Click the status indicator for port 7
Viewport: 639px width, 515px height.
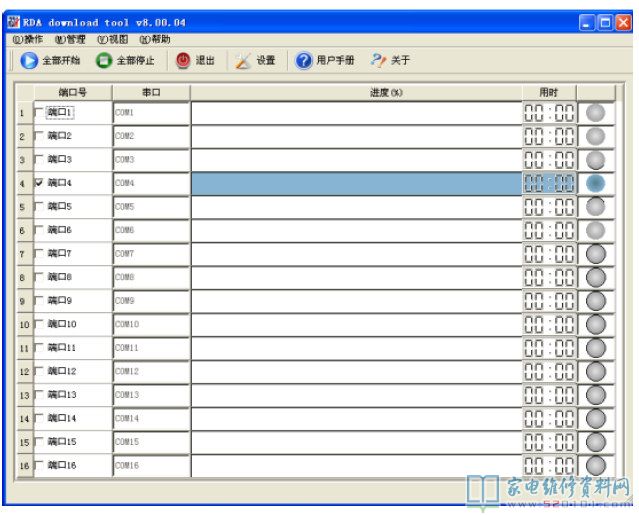click(595, 254)
